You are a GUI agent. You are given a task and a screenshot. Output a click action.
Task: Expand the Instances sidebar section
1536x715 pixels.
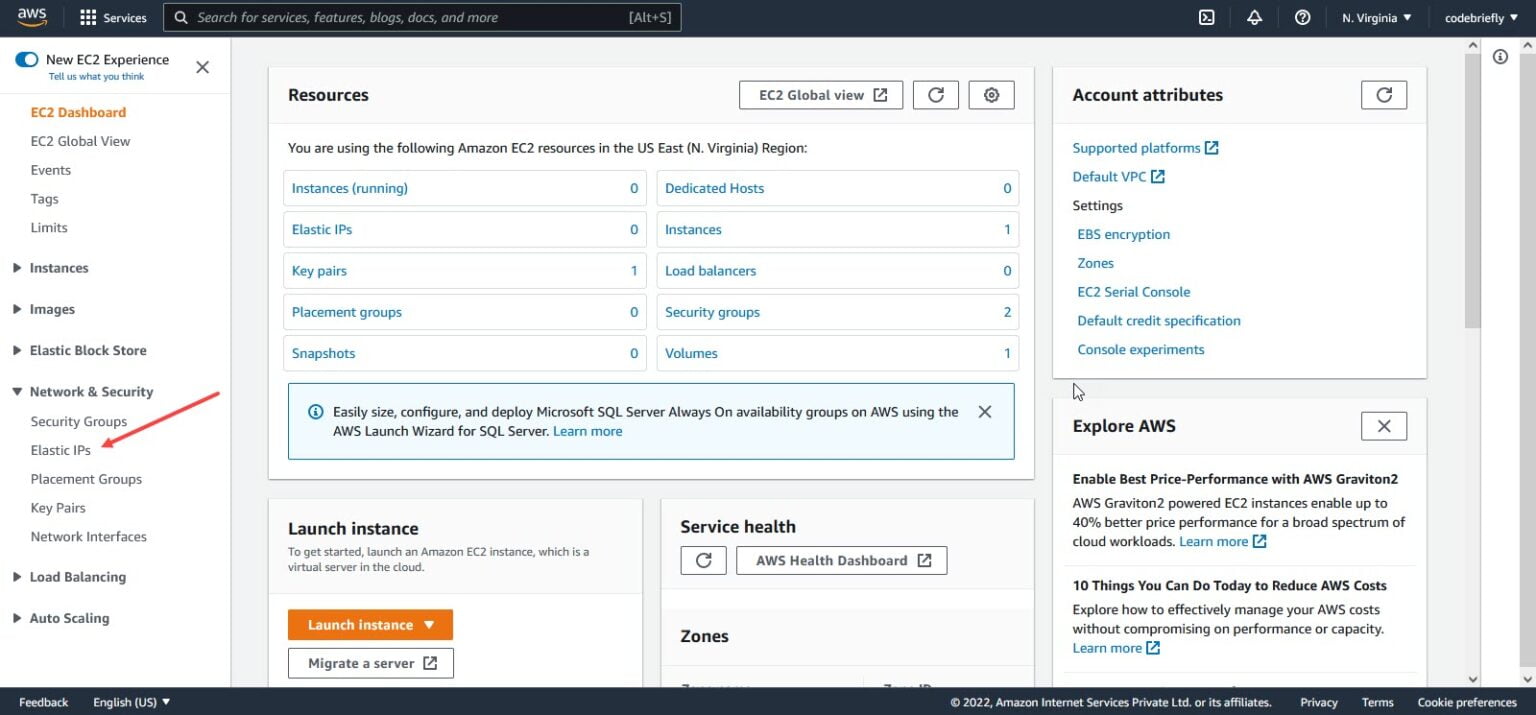coord(17,267)
